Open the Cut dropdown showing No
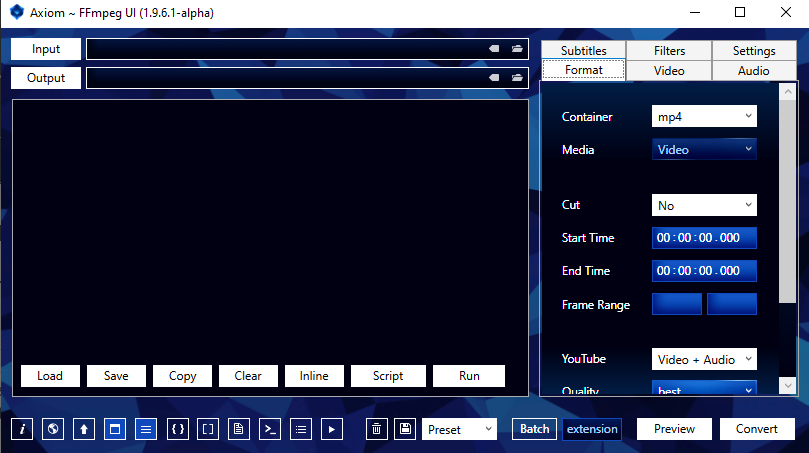Viewport: 809px width, 453px height. [x=704, y=205]
